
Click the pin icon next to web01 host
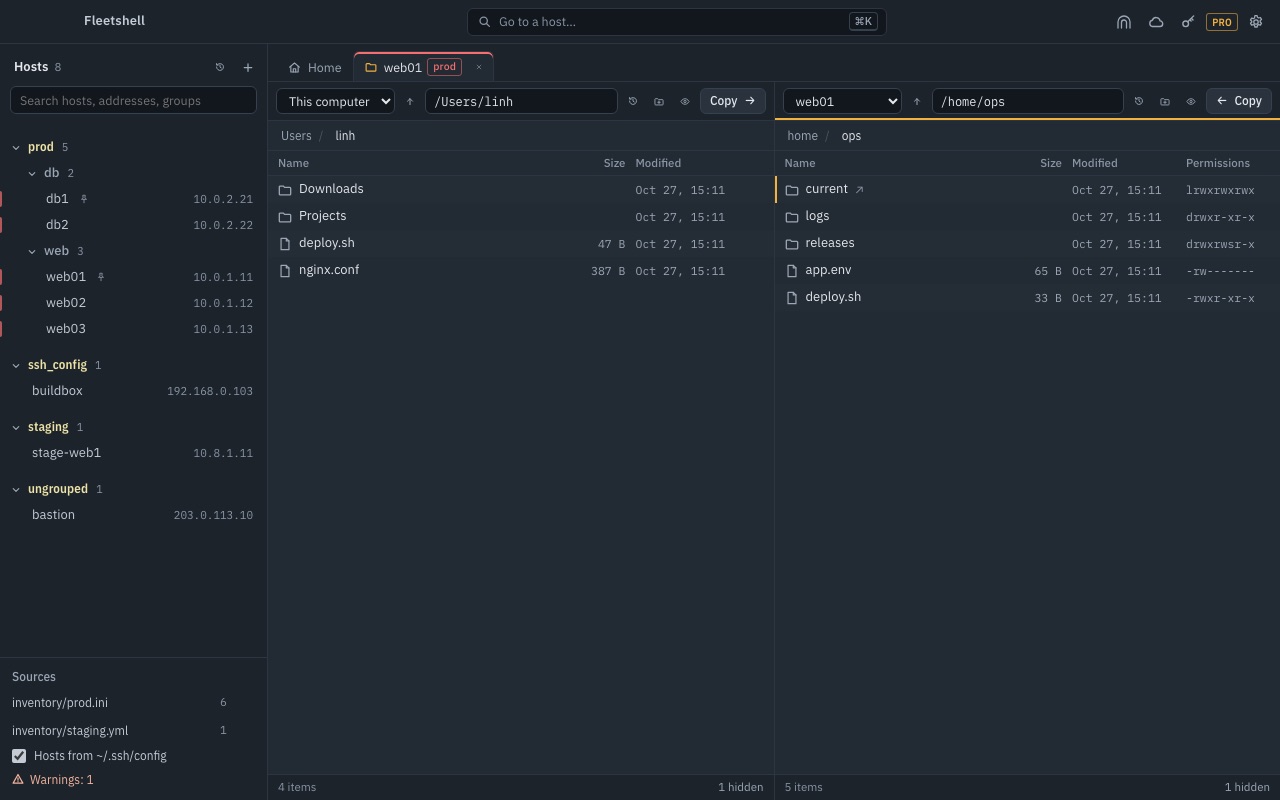click(x=101, y=277)
